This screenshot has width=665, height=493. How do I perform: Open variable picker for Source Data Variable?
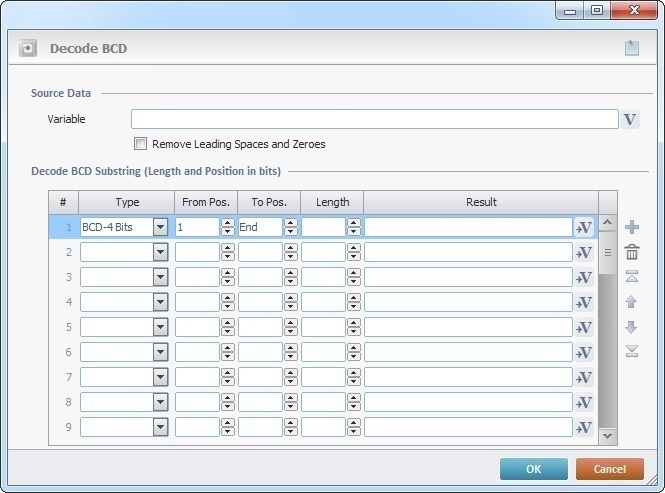pyautogui.click(x=630, y=120)
